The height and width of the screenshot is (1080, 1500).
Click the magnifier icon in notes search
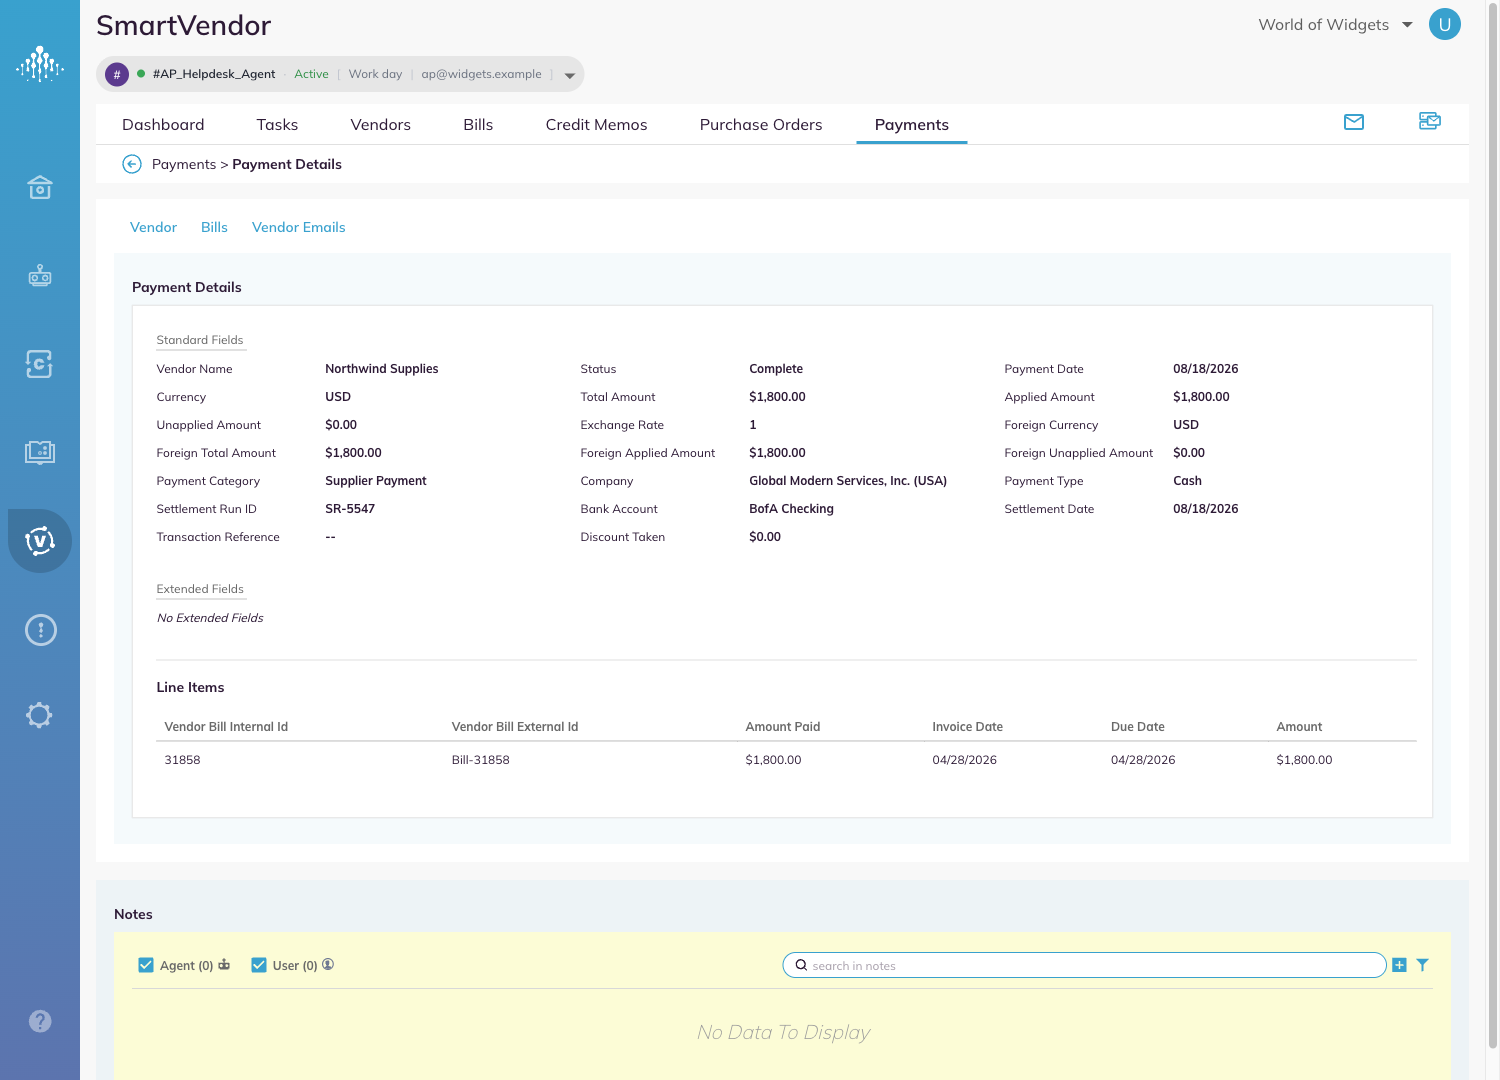click(801, 965)
